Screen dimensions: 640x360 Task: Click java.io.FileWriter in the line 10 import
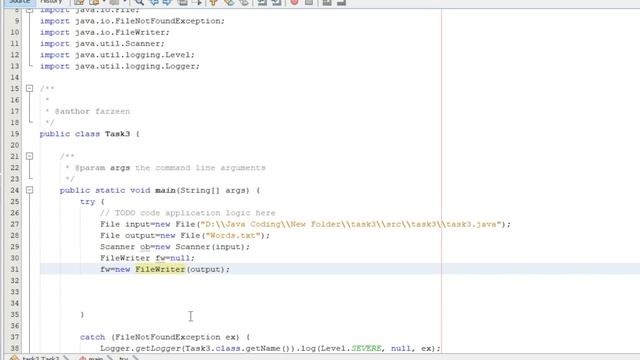click(x=120, y=32)
